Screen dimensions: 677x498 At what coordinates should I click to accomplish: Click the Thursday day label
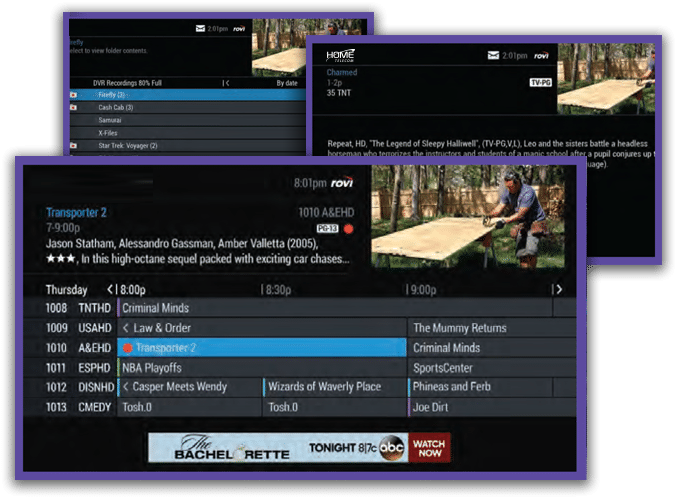[66, 289]
